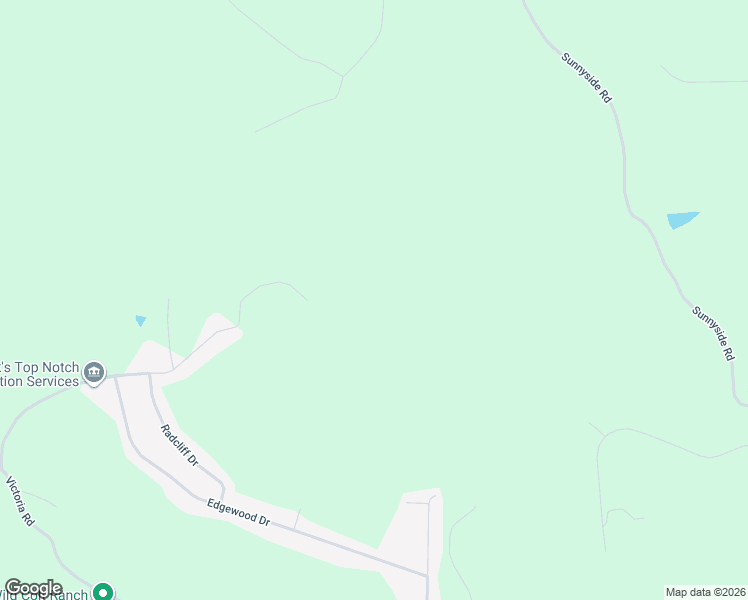Image resolution: width=748 pixels, height=600 pixels.
Task: Open the Wild Colt Ranch text label
Action: (45, 594)
